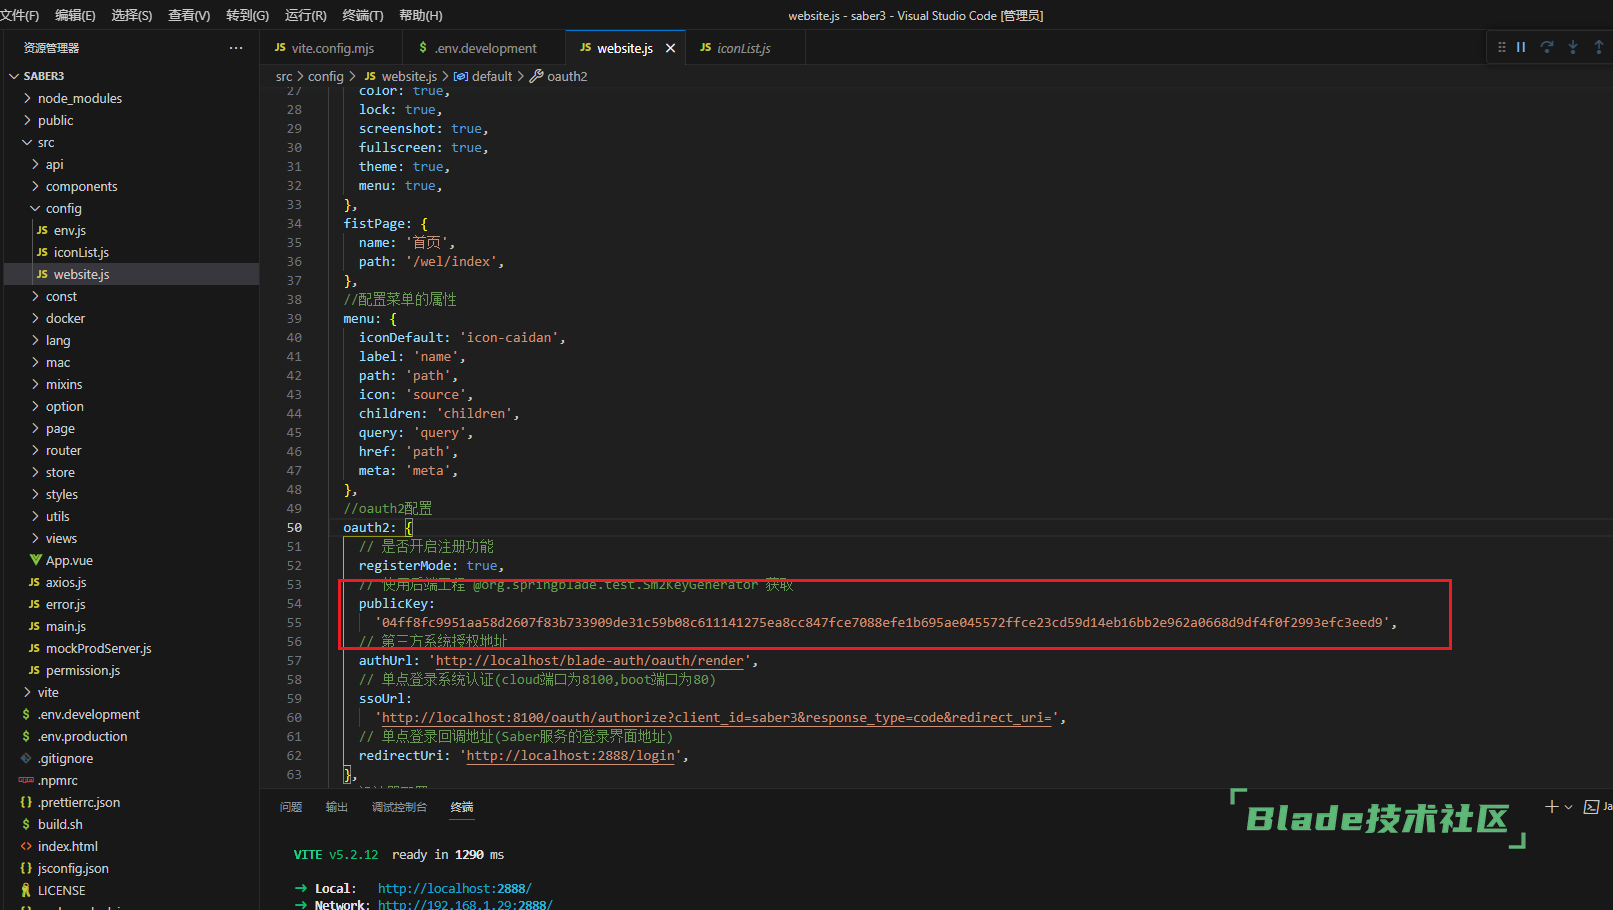
Task: Switch to the 输出 panel tab
Action: tap(337, 807)
